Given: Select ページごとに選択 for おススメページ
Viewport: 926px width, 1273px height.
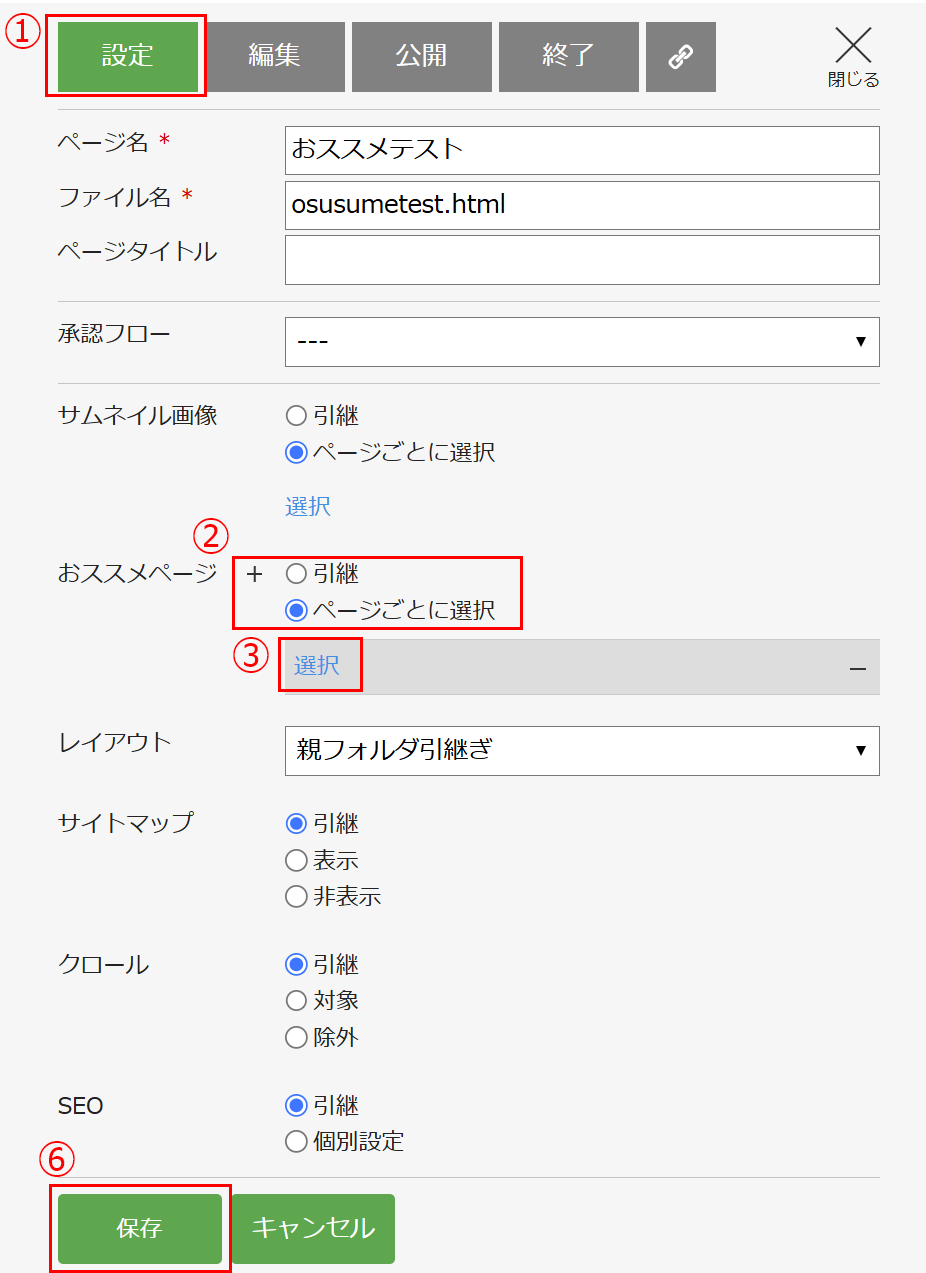Looking at the screenshot, I should (296, 610).
